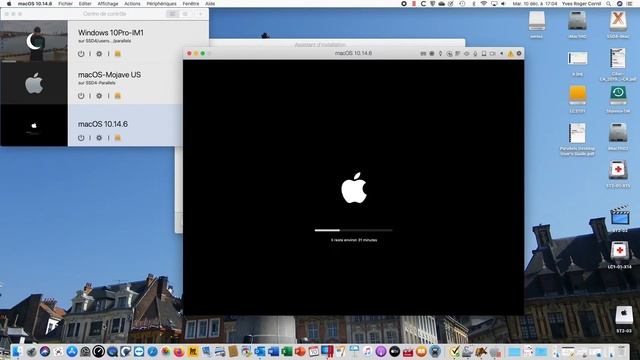Viewport: 640px width, 360px height.
Task: Click the orange icon under Windows 10Pro-IM1
Action: 118,54
